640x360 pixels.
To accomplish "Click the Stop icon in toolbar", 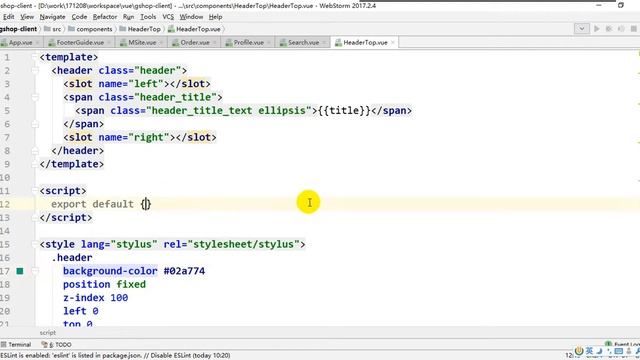I will (x=634, y=29).
